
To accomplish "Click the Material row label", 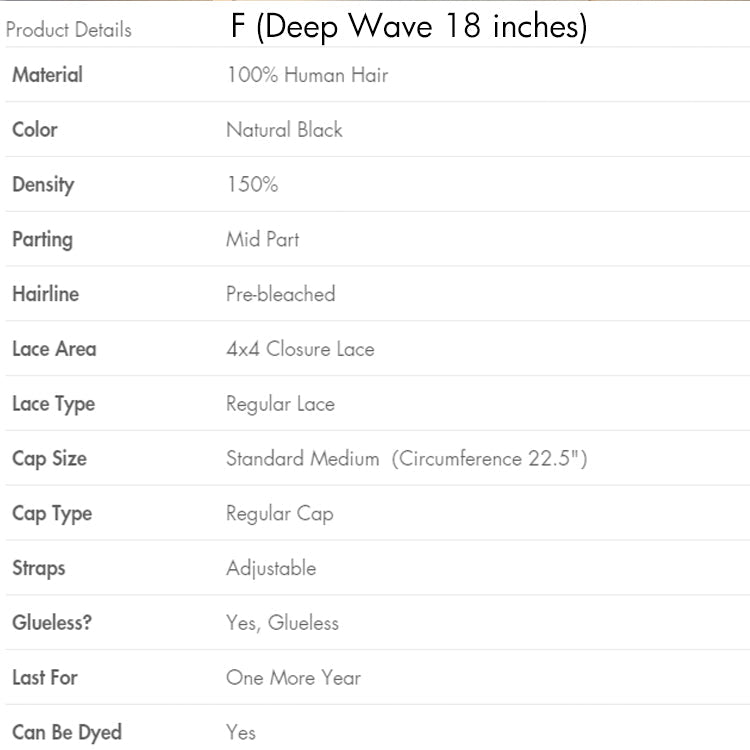I will (47, 75).
